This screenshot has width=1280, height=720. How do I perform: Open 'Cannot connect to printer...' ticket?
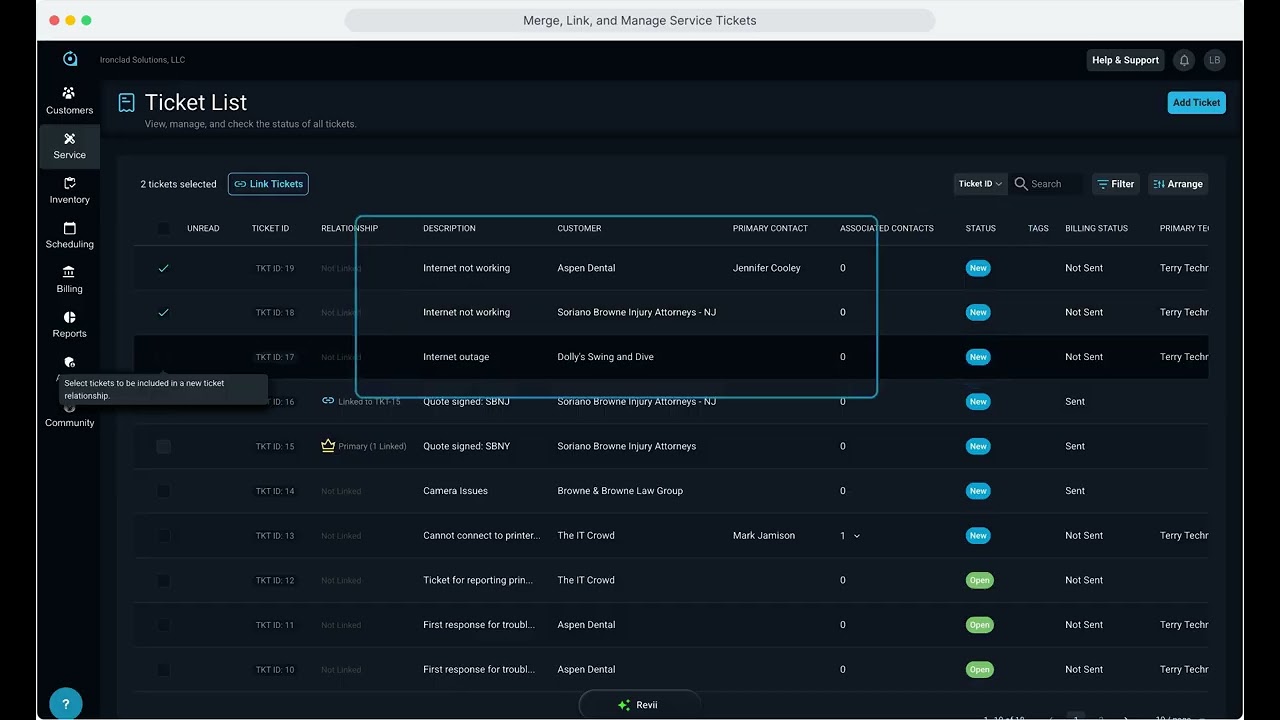481,536
